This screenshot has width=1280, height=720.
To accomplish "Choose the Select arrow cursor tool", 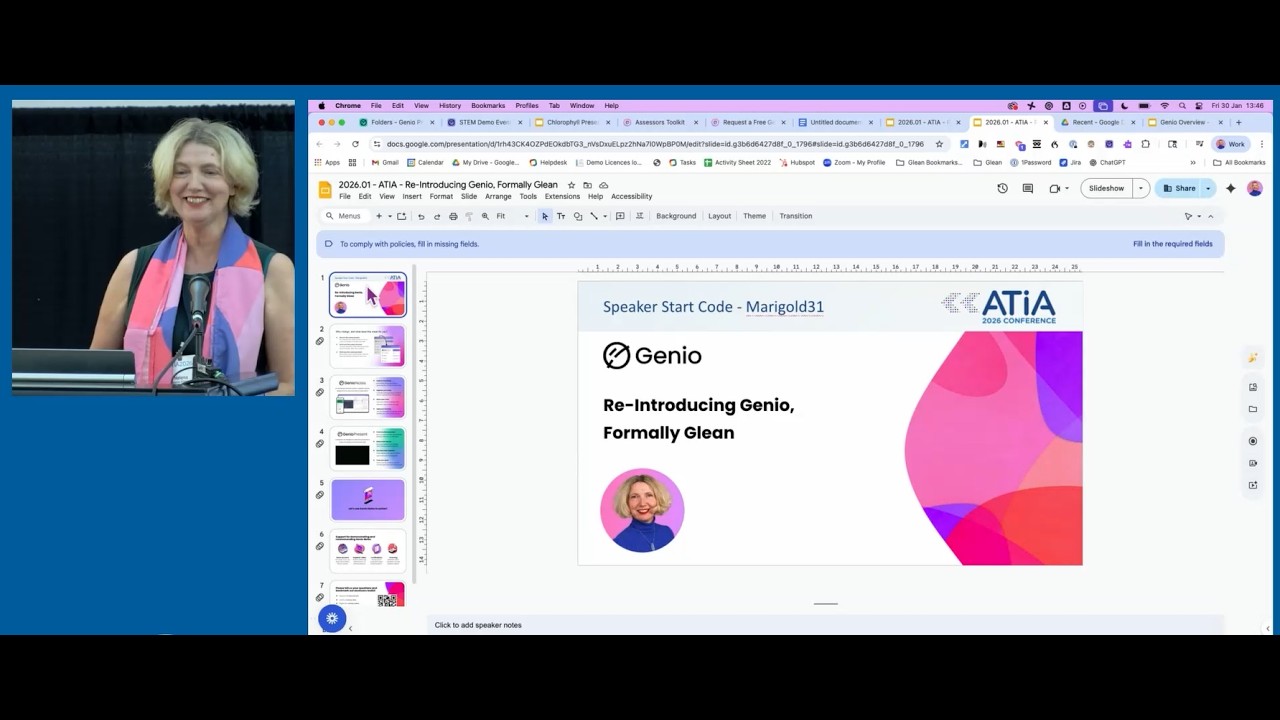I will (545, 216).
